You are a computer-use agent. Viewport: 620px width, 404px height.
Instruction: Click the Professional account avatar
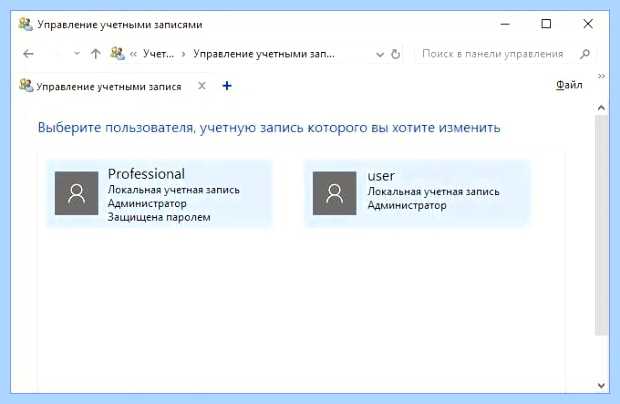(x=76, y=193)
